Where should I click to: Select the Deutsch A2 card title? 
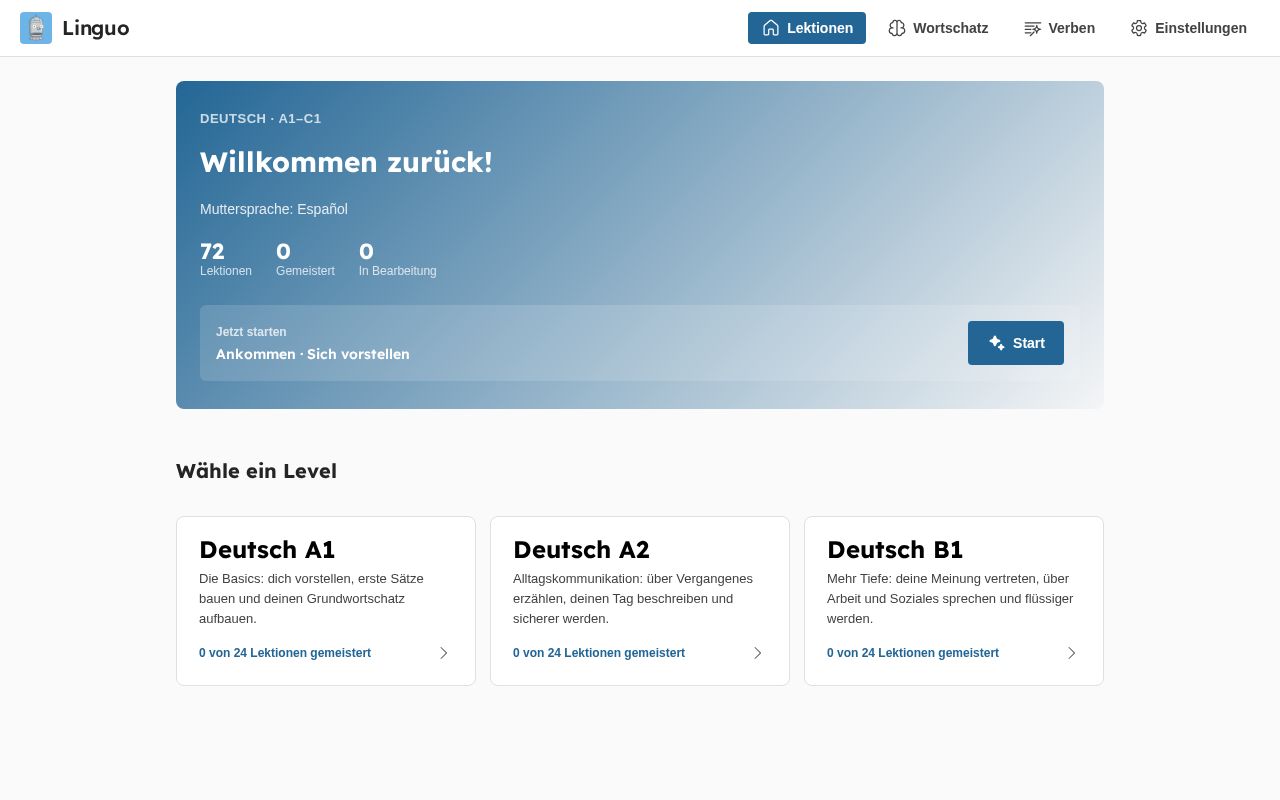pyautogui.click(x=581, y=550)
